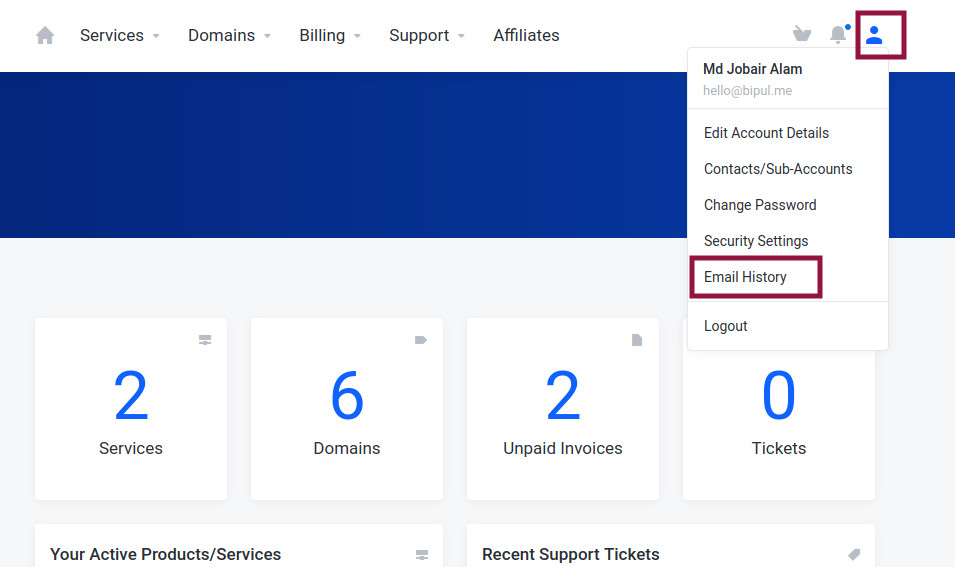
Task: Choose Change Password in account menu
Action: click(x=760, y=205)
